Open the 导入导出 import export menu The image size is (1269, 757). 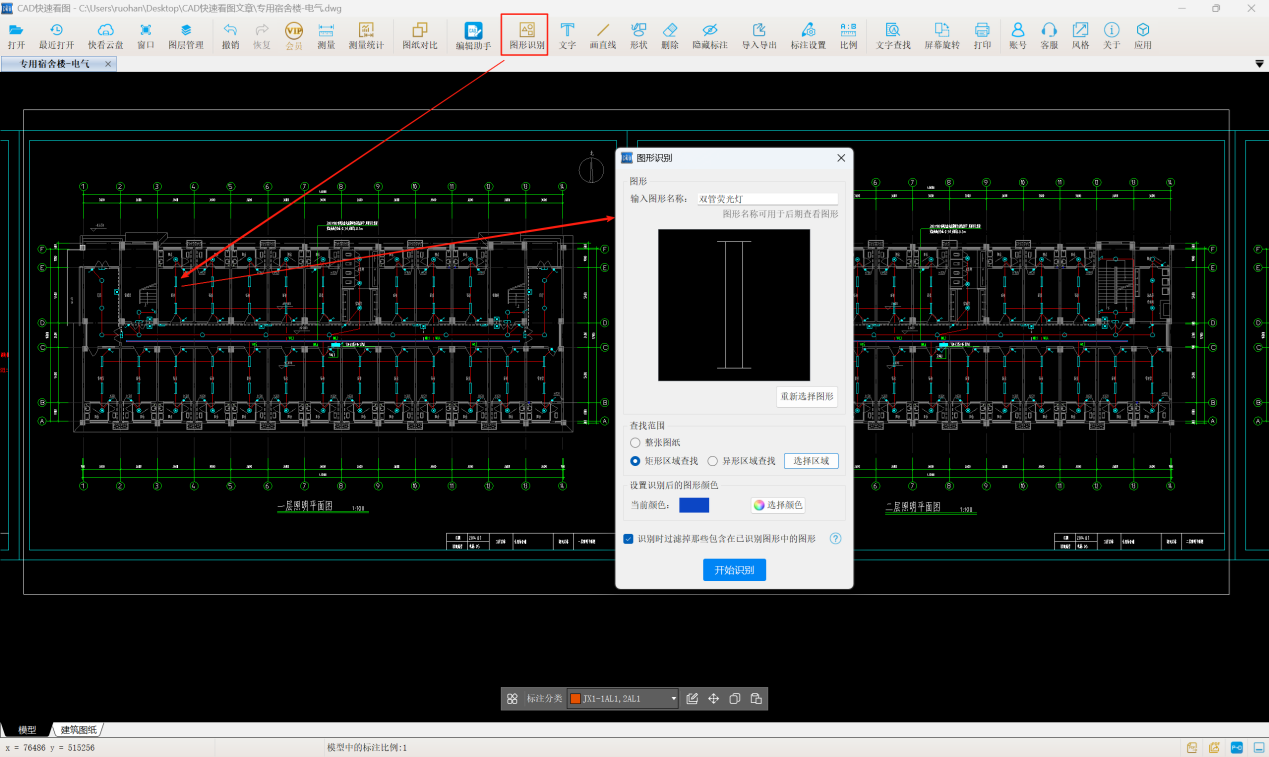pyautogui.click(x=759, y=36)
